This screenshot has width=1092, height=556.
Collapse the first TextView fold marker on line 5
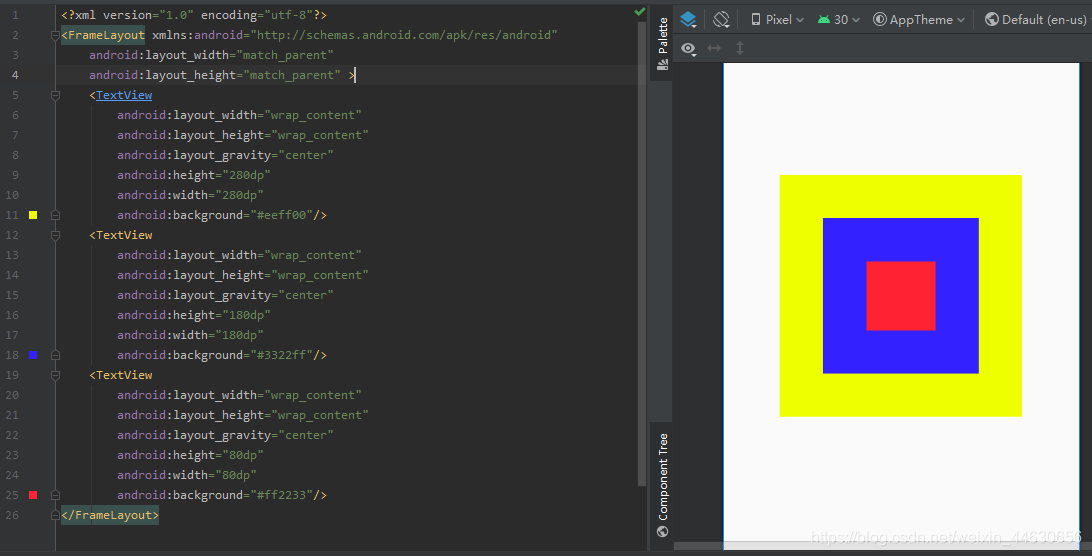pyautogui.click(x=55, y=95)
